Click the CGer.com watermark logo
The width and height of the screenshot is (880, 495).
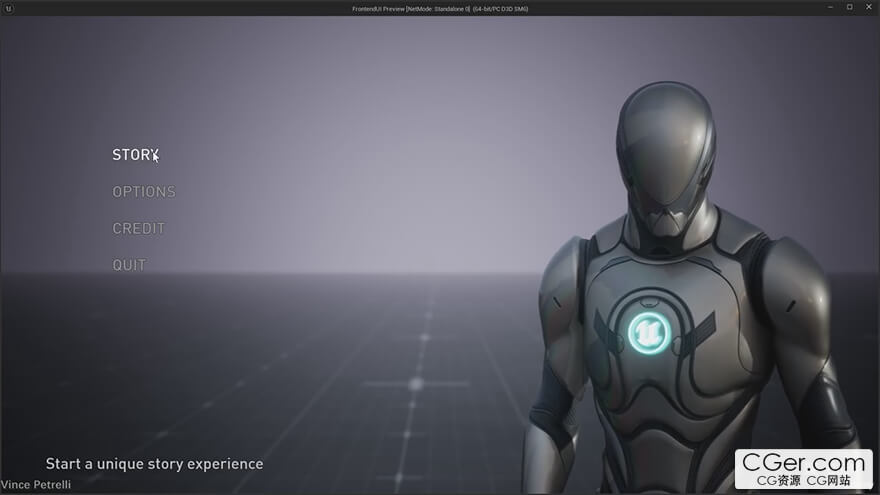802,462
